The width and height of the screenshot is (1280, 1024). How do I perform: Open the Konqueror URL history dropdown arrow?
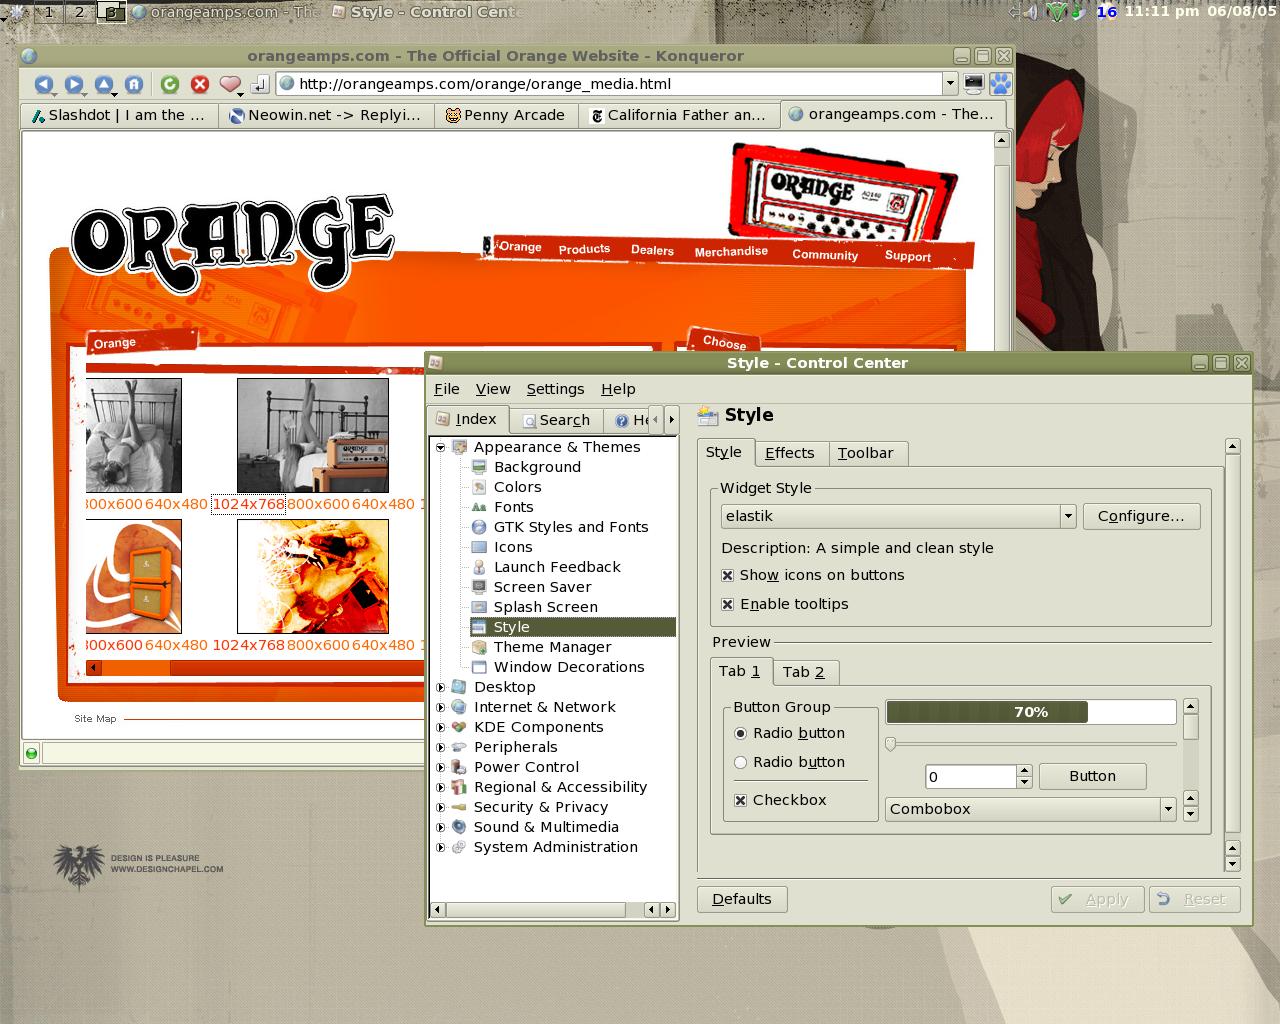pyautogui.click(x=950, y=84)
